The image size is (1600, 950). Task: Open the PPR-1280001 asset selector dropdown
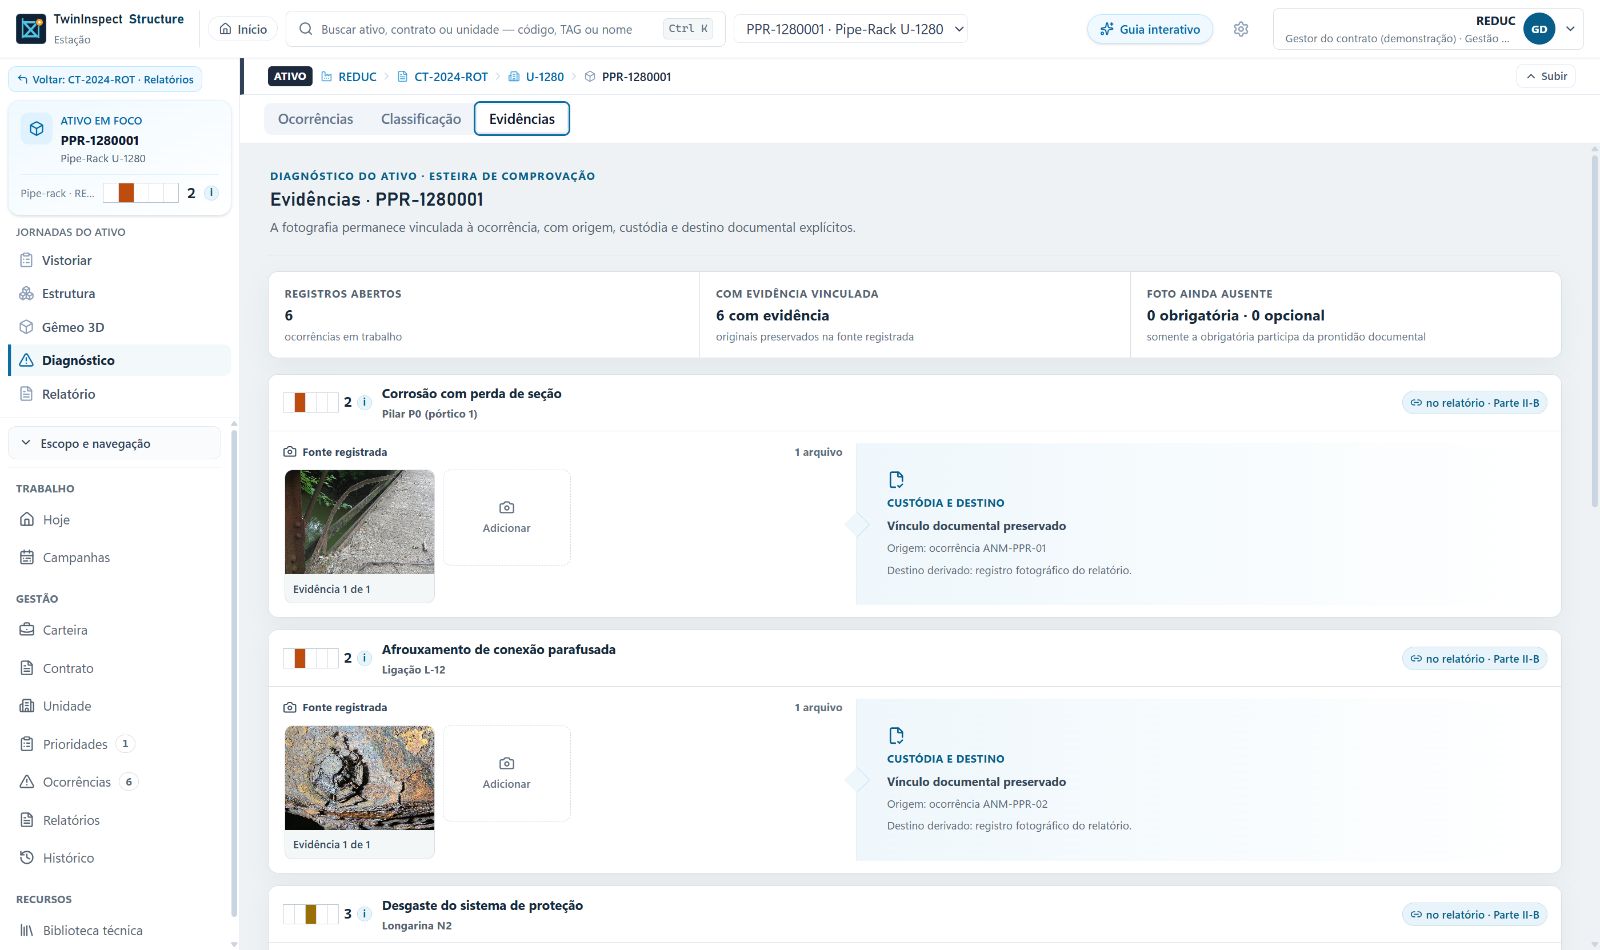pos(851,29)
